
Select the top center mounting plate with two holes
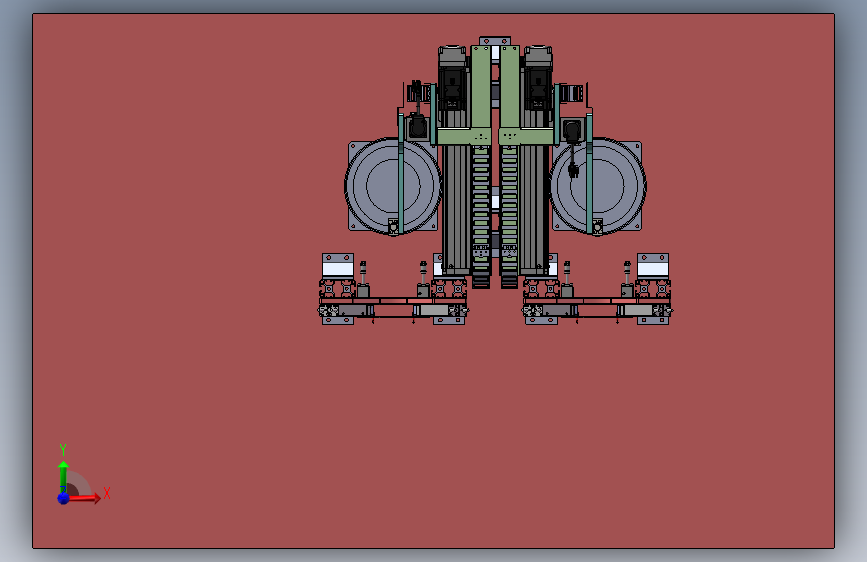[x=495, y=41]
